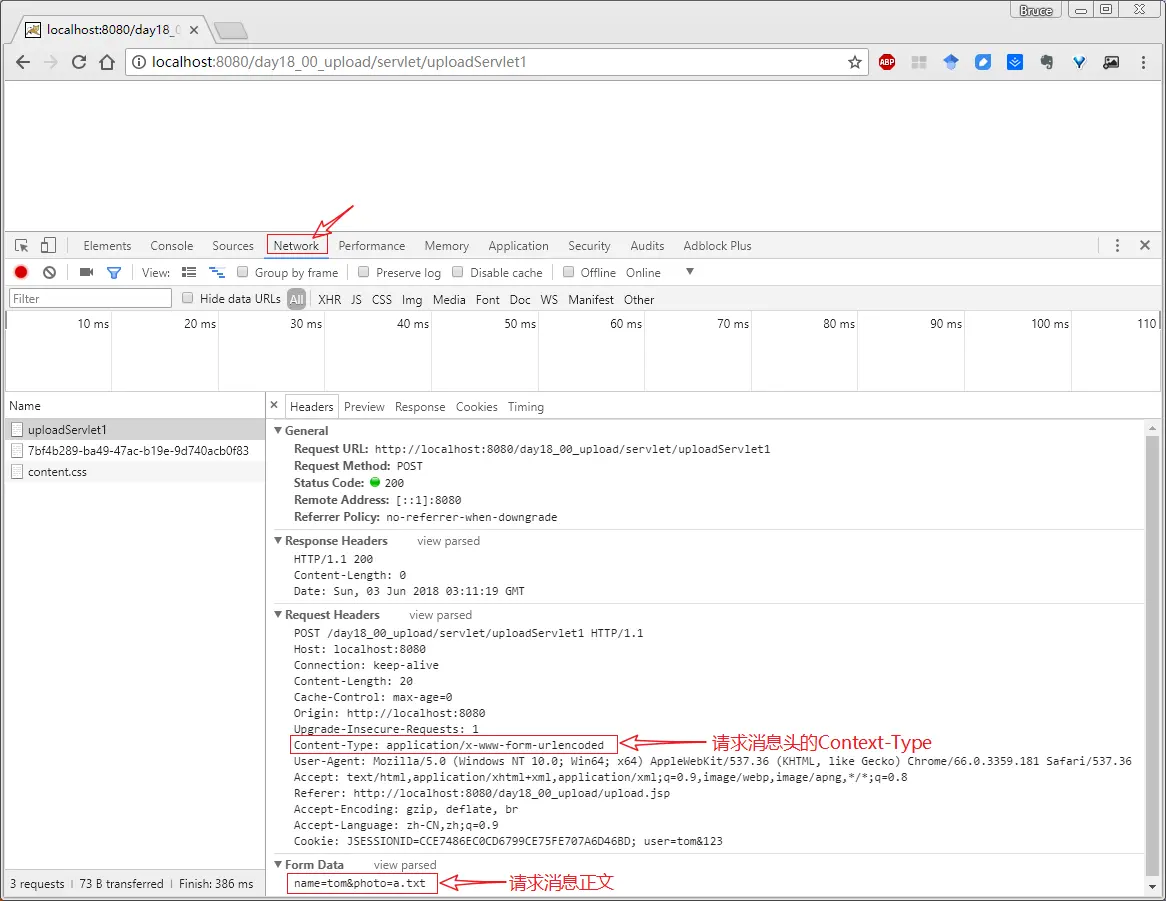Reload the current page
Image resolution: width=1166 pixels, height=901 pixels.
[x=79, y=62]
